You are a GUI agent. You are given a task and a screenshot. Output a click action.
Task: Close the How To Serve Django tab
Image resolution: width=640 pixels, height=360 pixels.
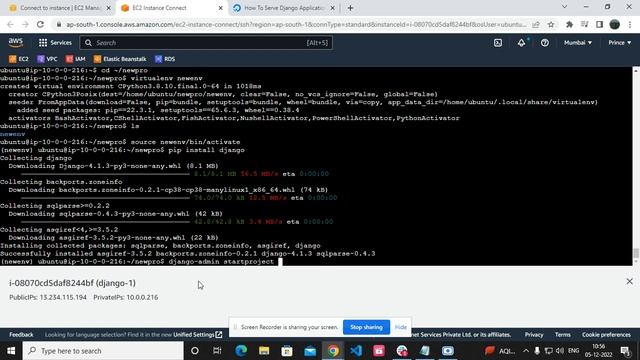pos(332,8)
